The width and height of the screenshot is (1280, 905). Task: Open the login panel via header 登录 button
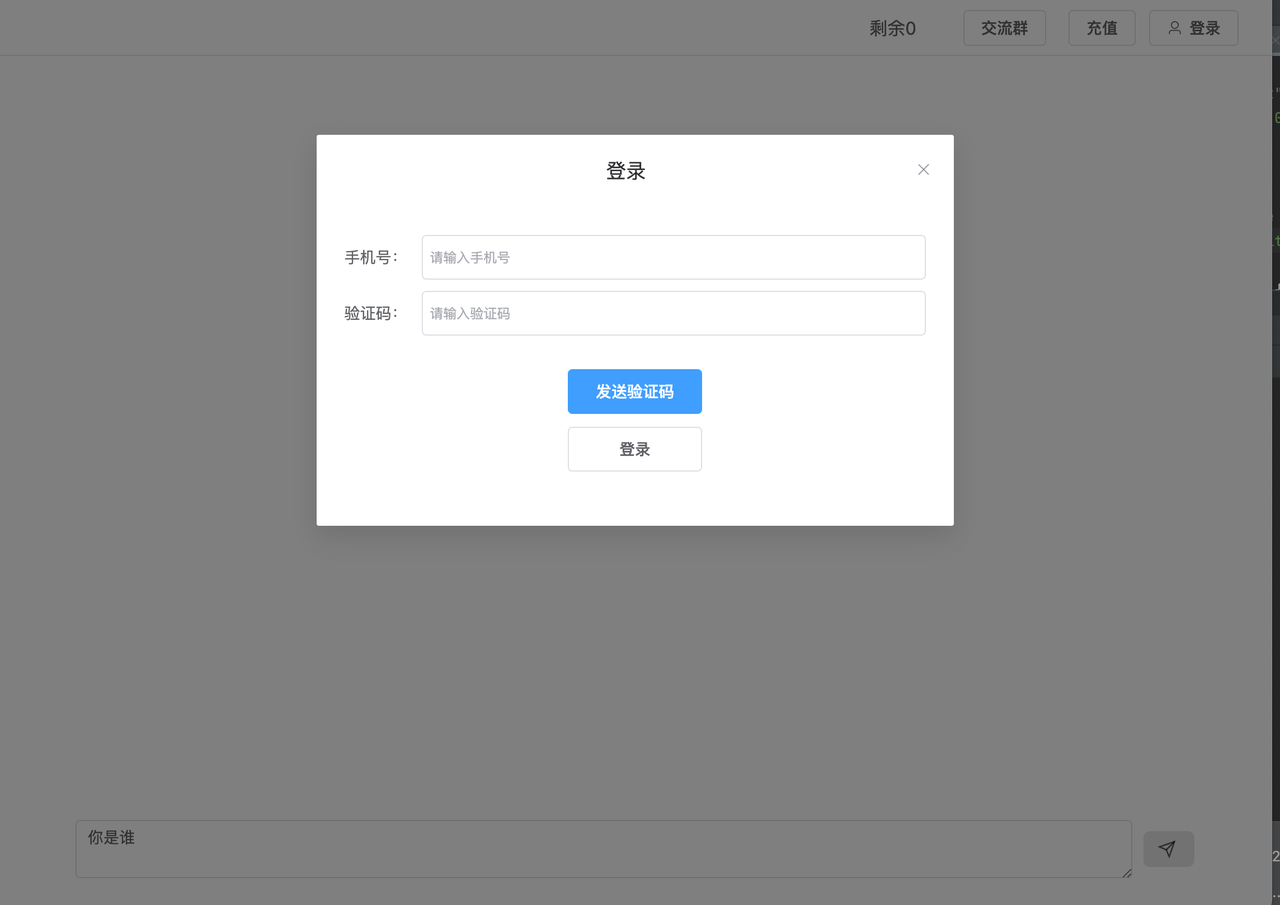coord(1193,27)
